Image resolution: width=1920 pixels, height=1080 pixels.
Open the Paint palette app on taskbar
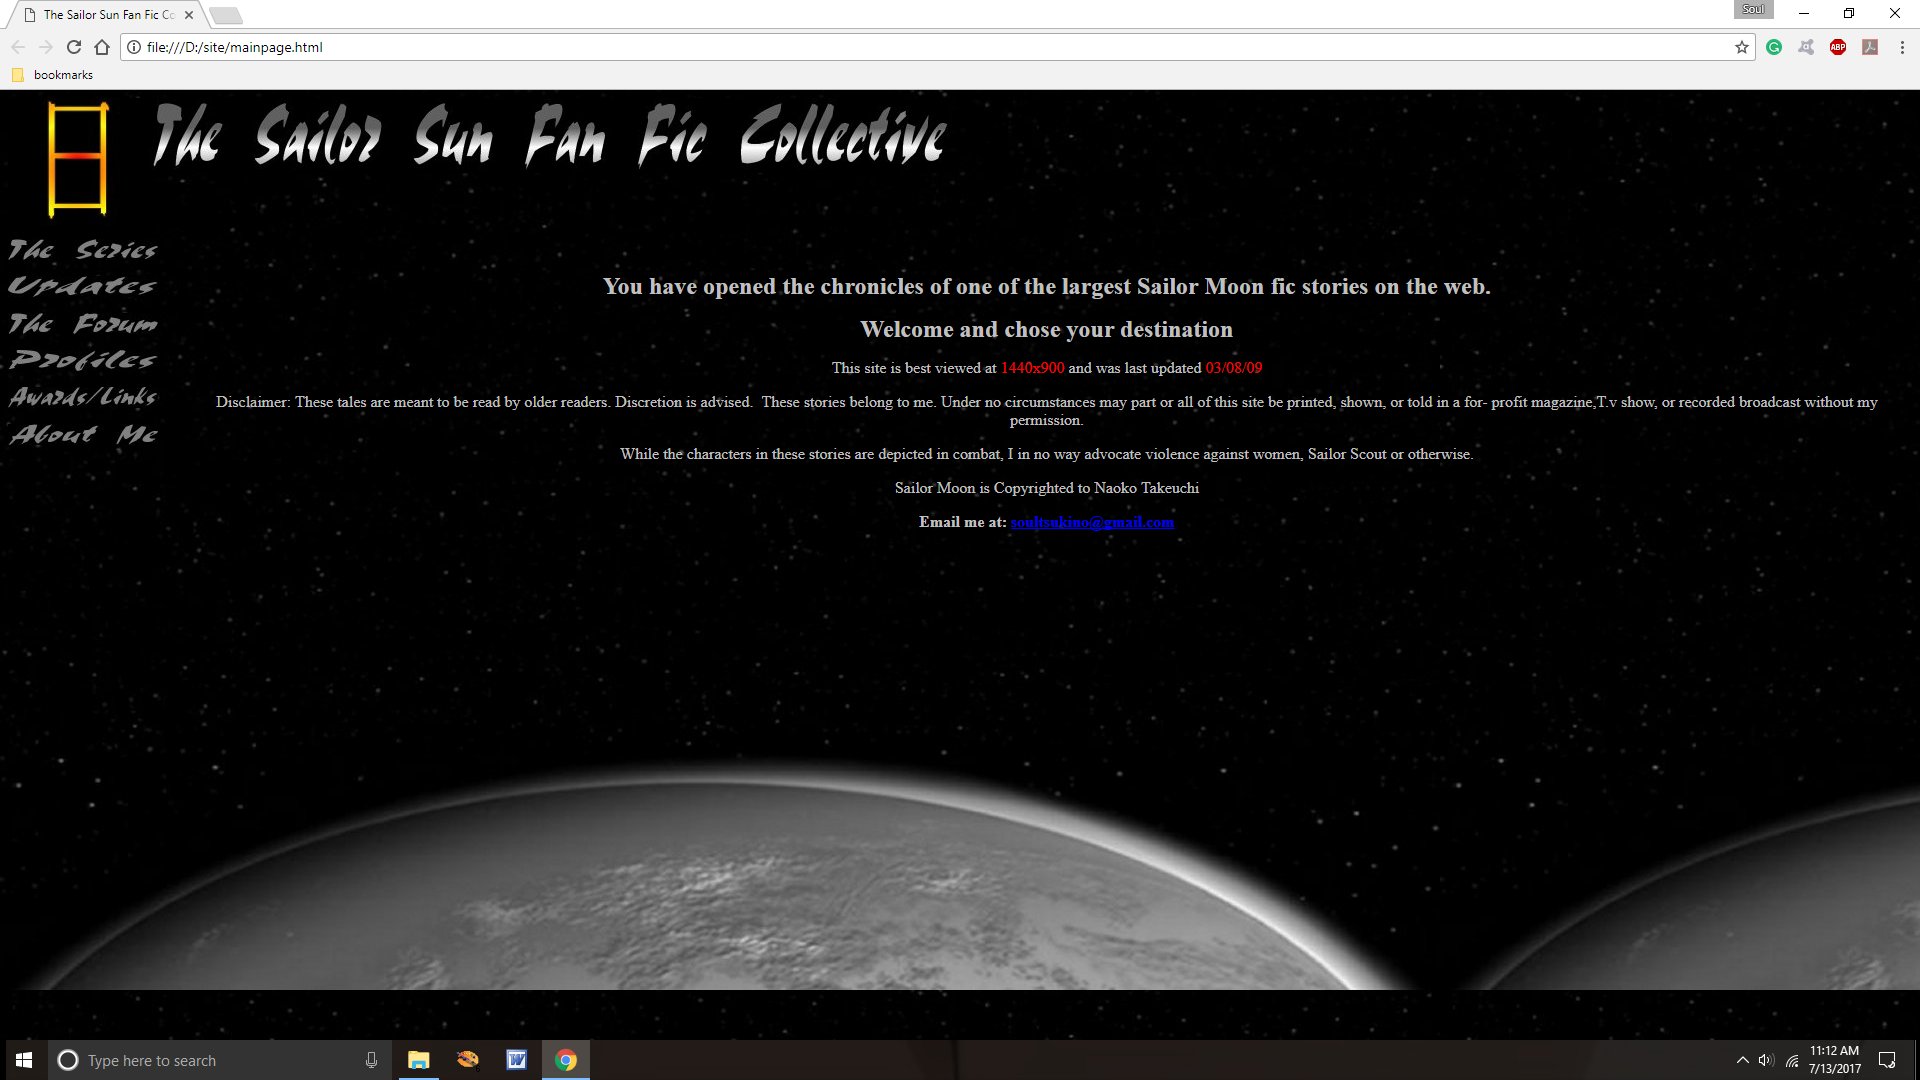pyautogui.click(x=467, y=1060)
